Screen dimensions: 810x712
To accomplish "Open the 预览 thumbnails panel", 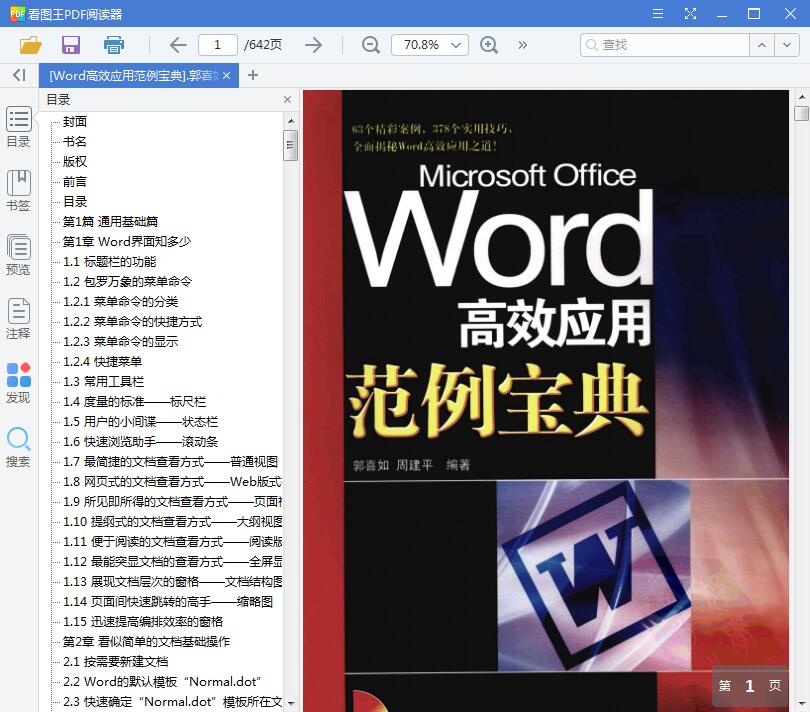I will 19,255.
